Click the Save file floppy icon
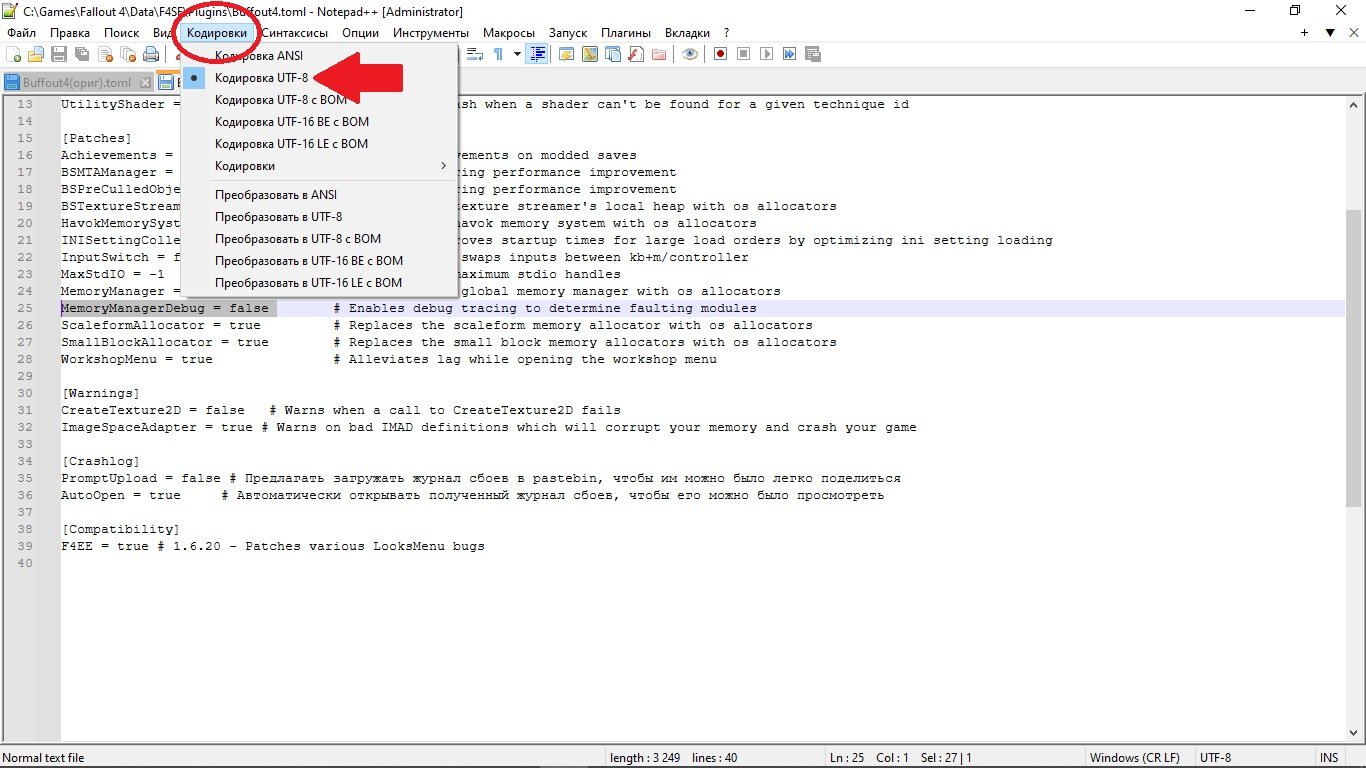This screenshot has height=768, width=1366. [59, 55]
